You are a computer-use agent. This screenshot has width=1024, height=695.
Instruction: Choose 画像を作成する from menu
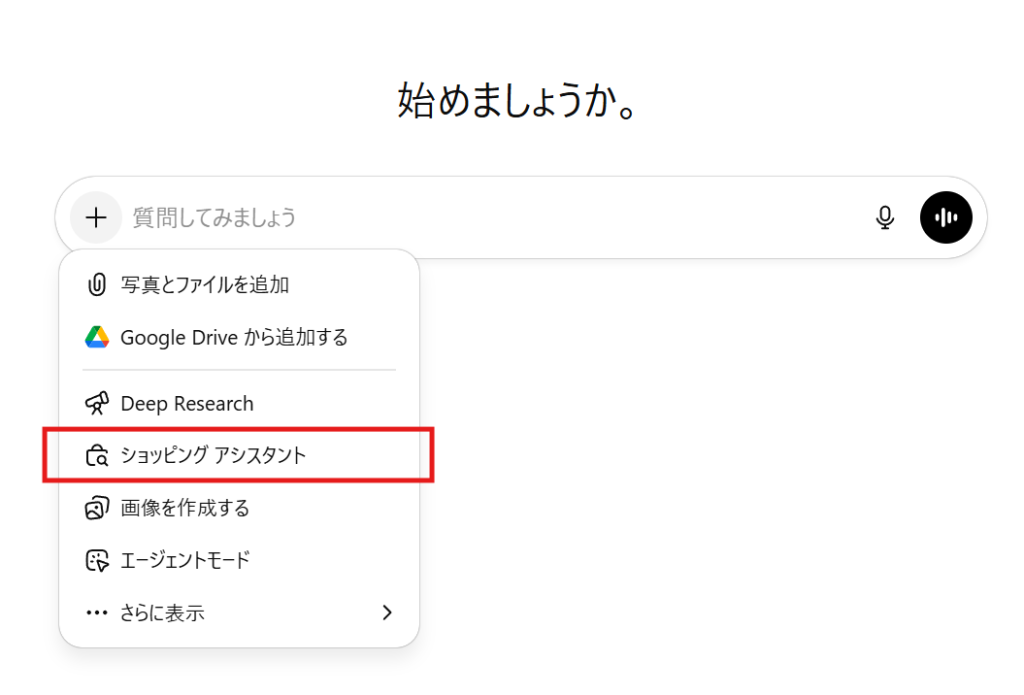(x=185, y=508)
